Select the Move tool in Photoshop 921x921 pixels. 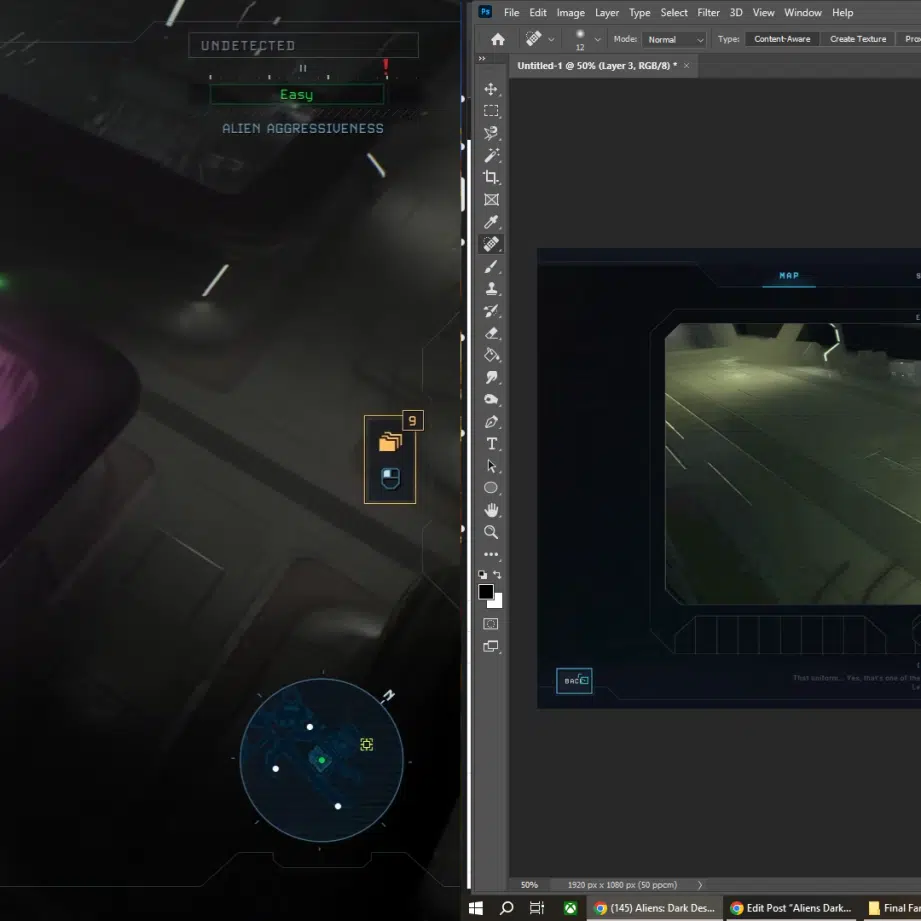(491, 89)
